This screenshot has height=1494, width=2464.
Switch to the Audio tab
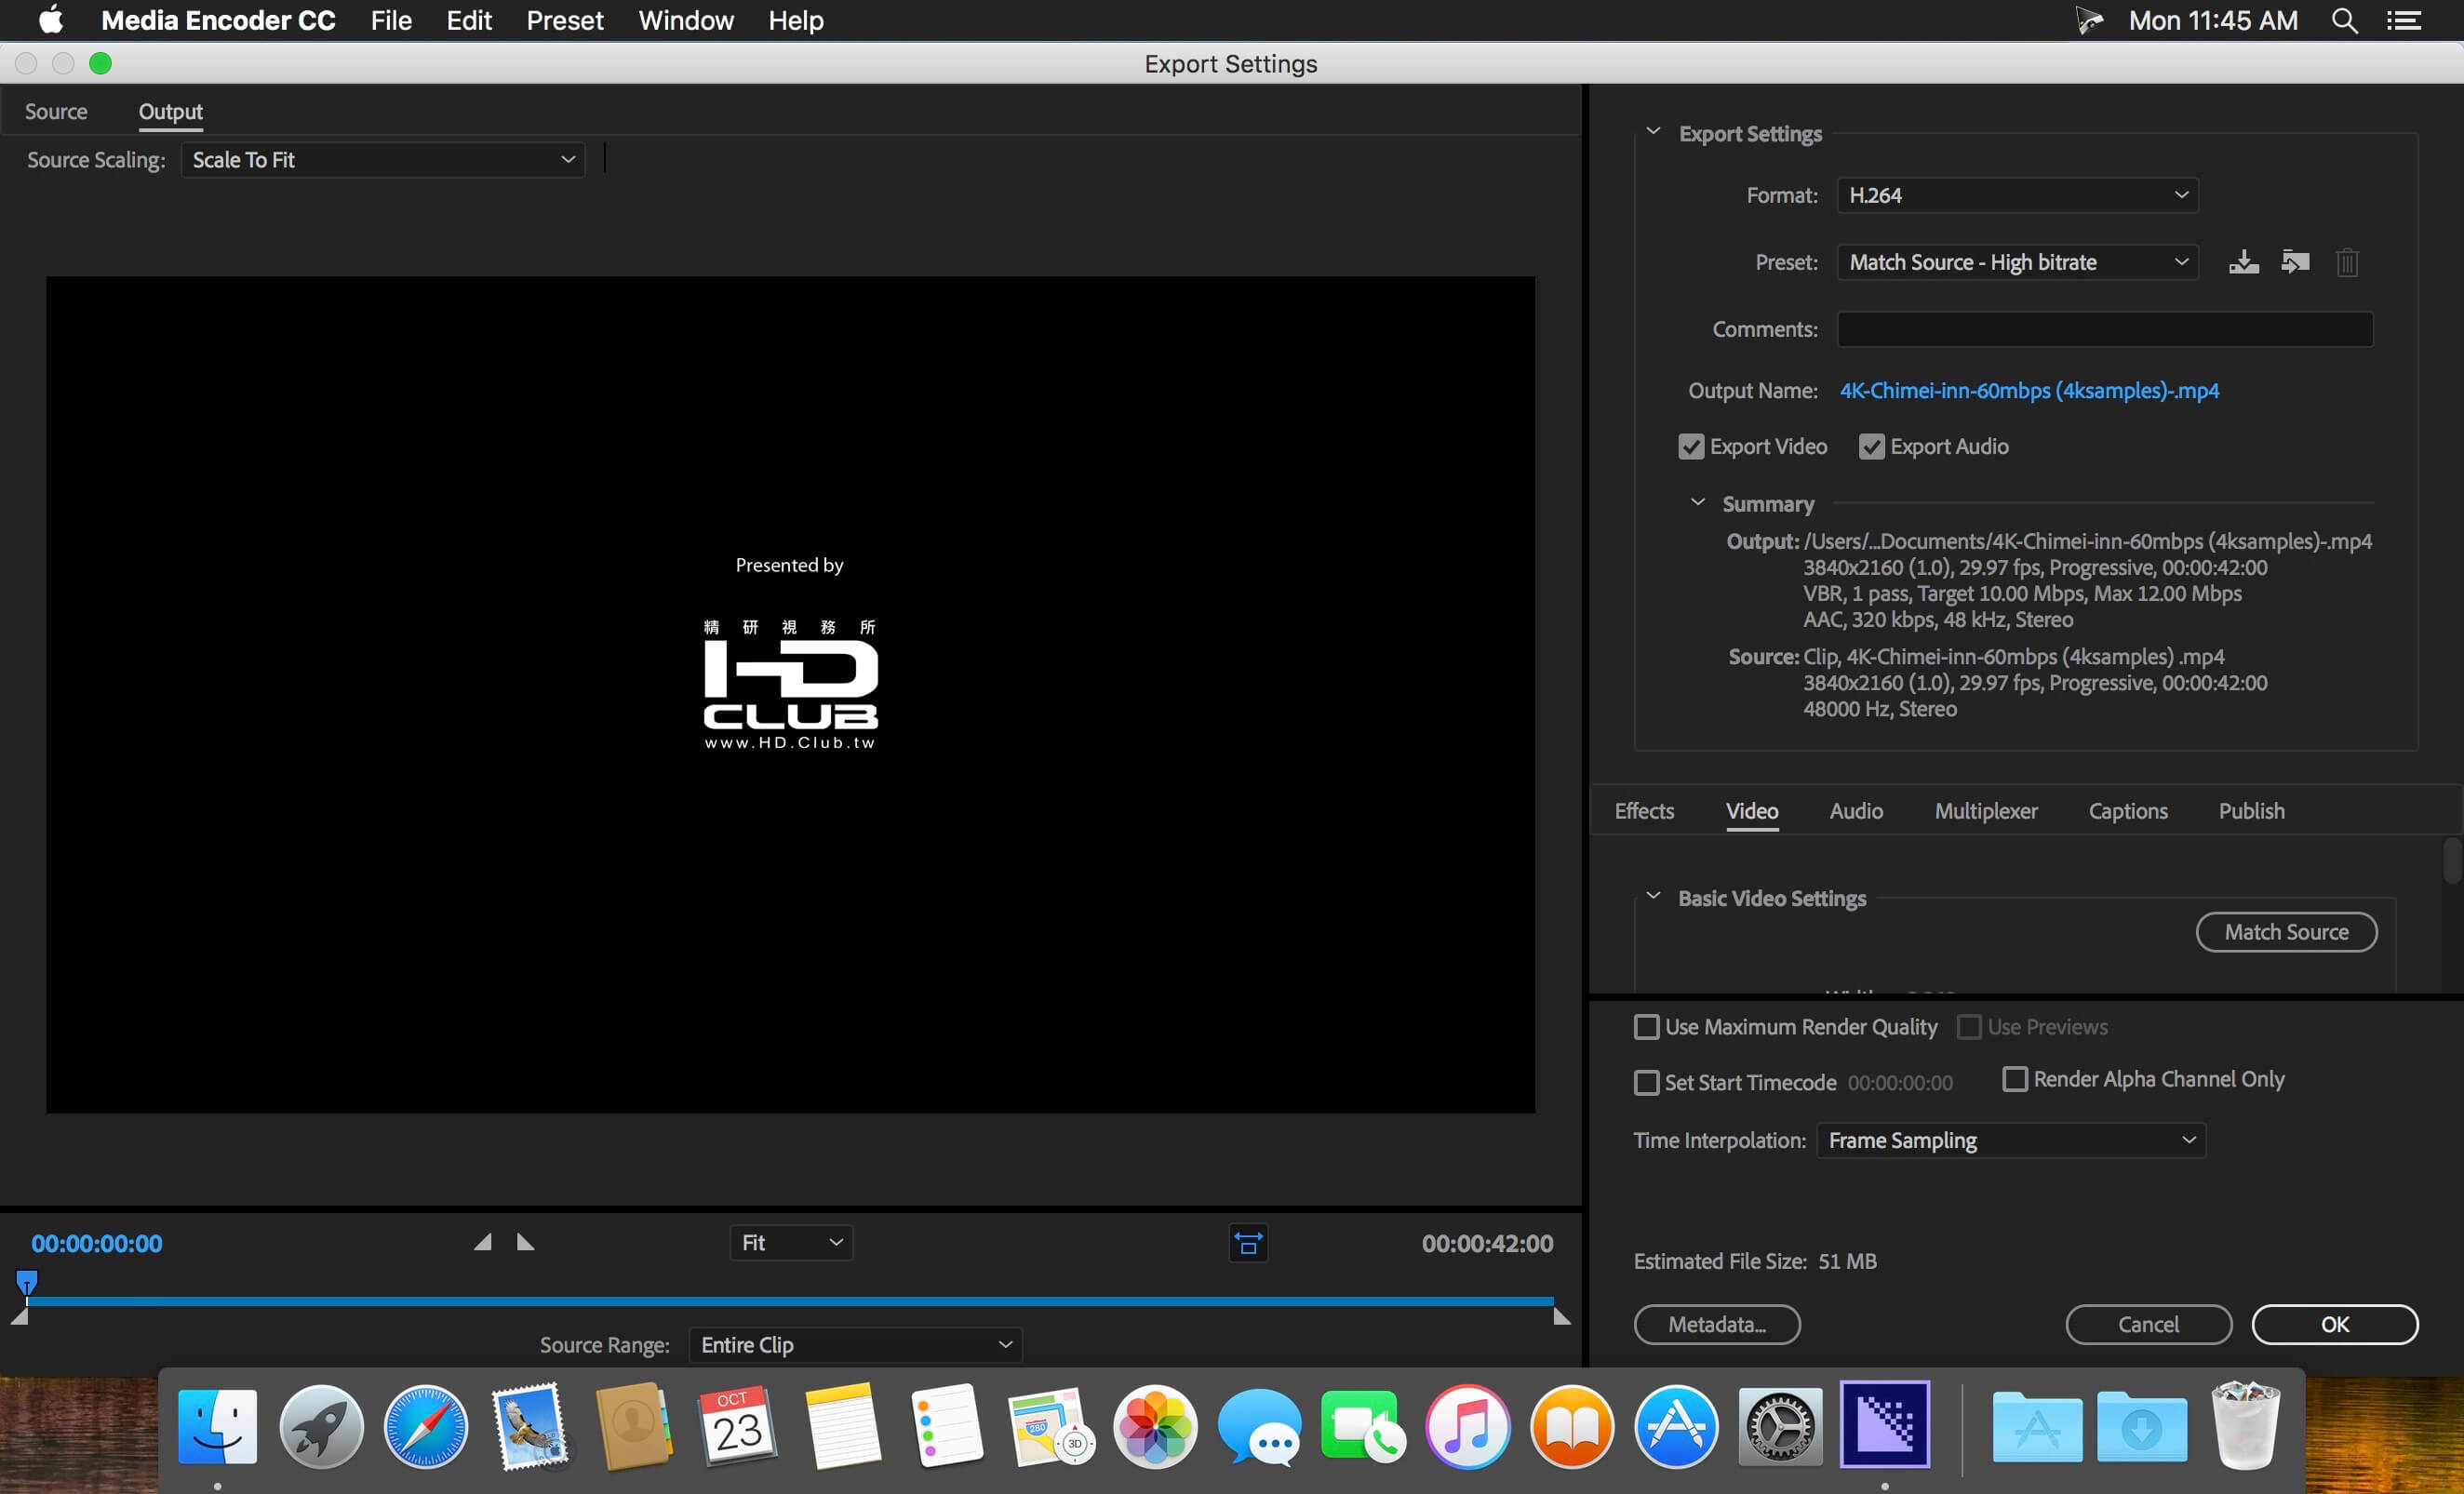pos(1855,809)
